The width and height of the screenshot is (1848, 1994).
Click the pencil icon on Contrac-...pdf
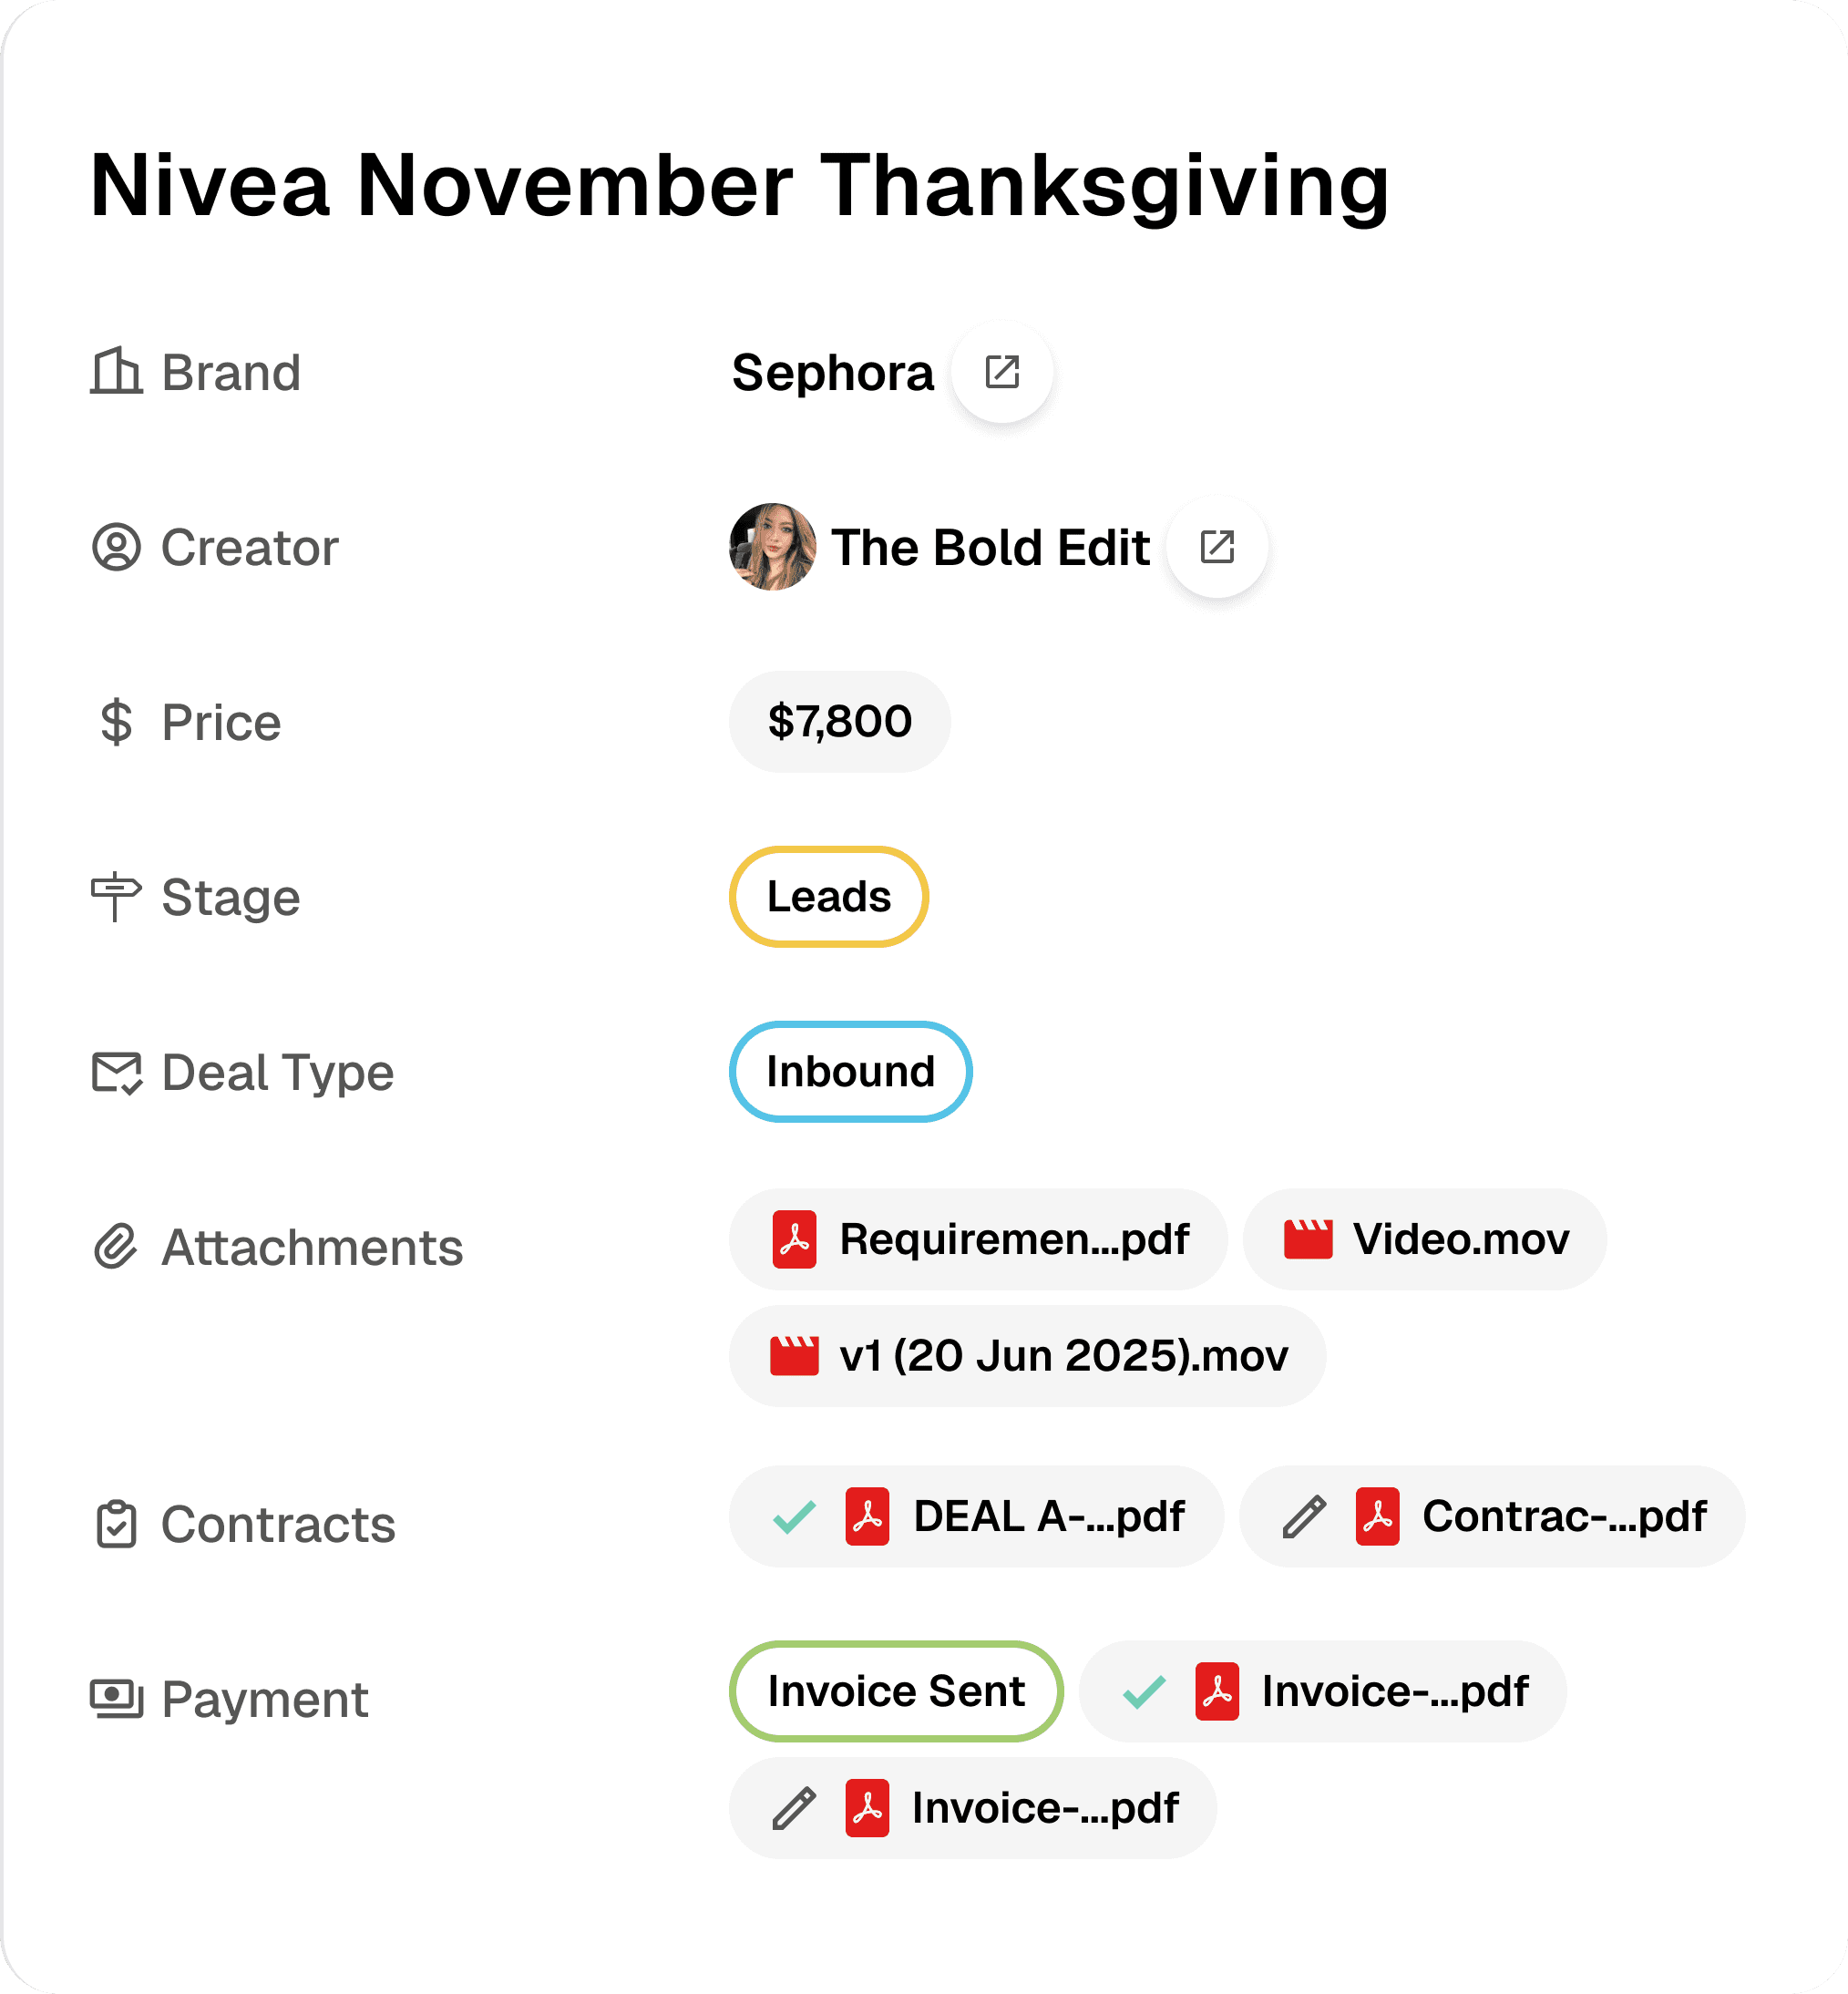1304,1517
